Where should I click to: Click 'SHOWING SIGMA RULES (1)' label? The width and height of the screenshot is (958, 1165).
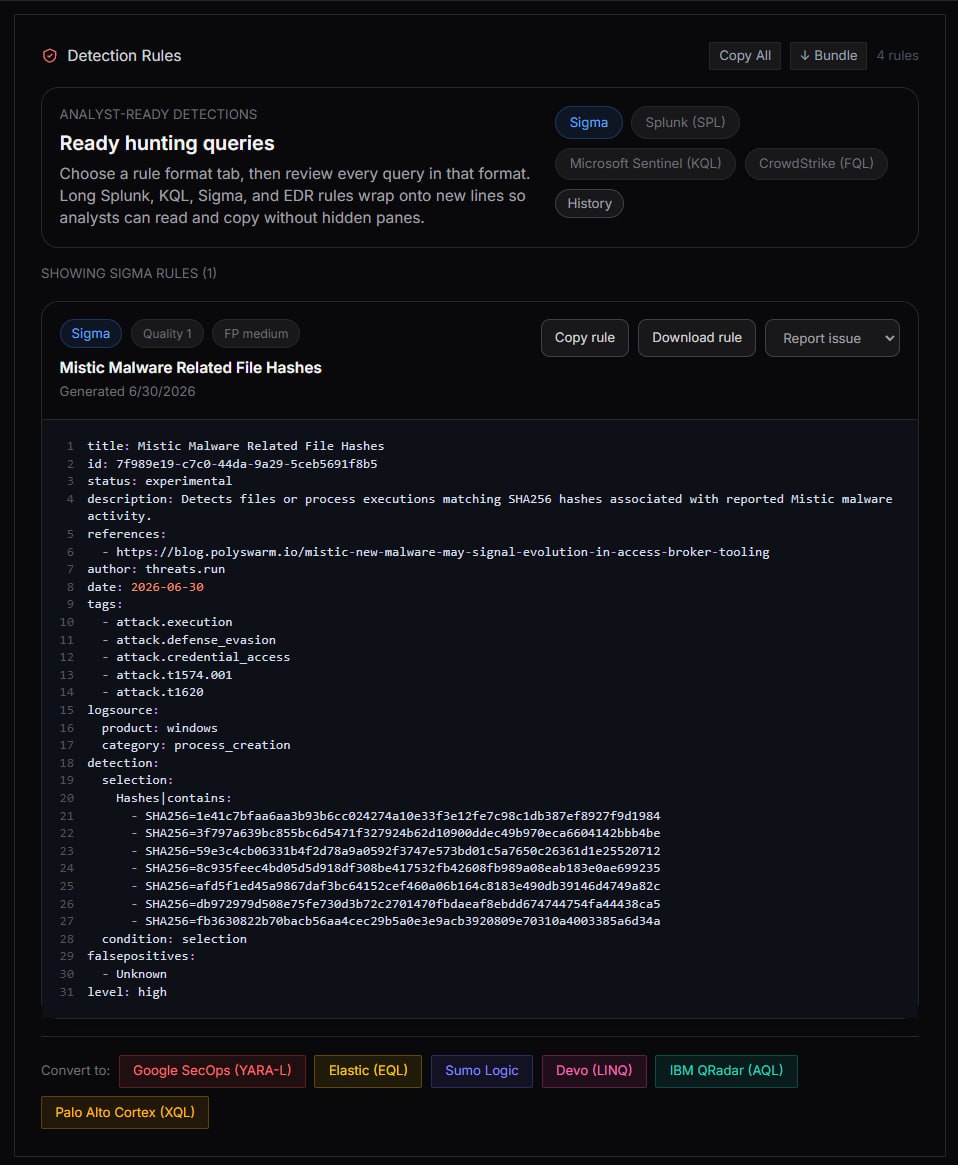coord(129,273)
